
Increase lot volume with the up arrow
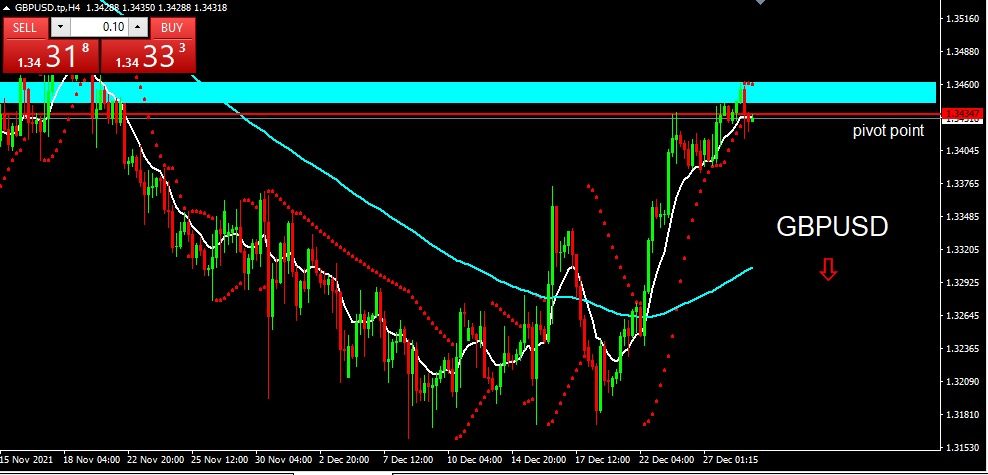click(x=139, y=27)
